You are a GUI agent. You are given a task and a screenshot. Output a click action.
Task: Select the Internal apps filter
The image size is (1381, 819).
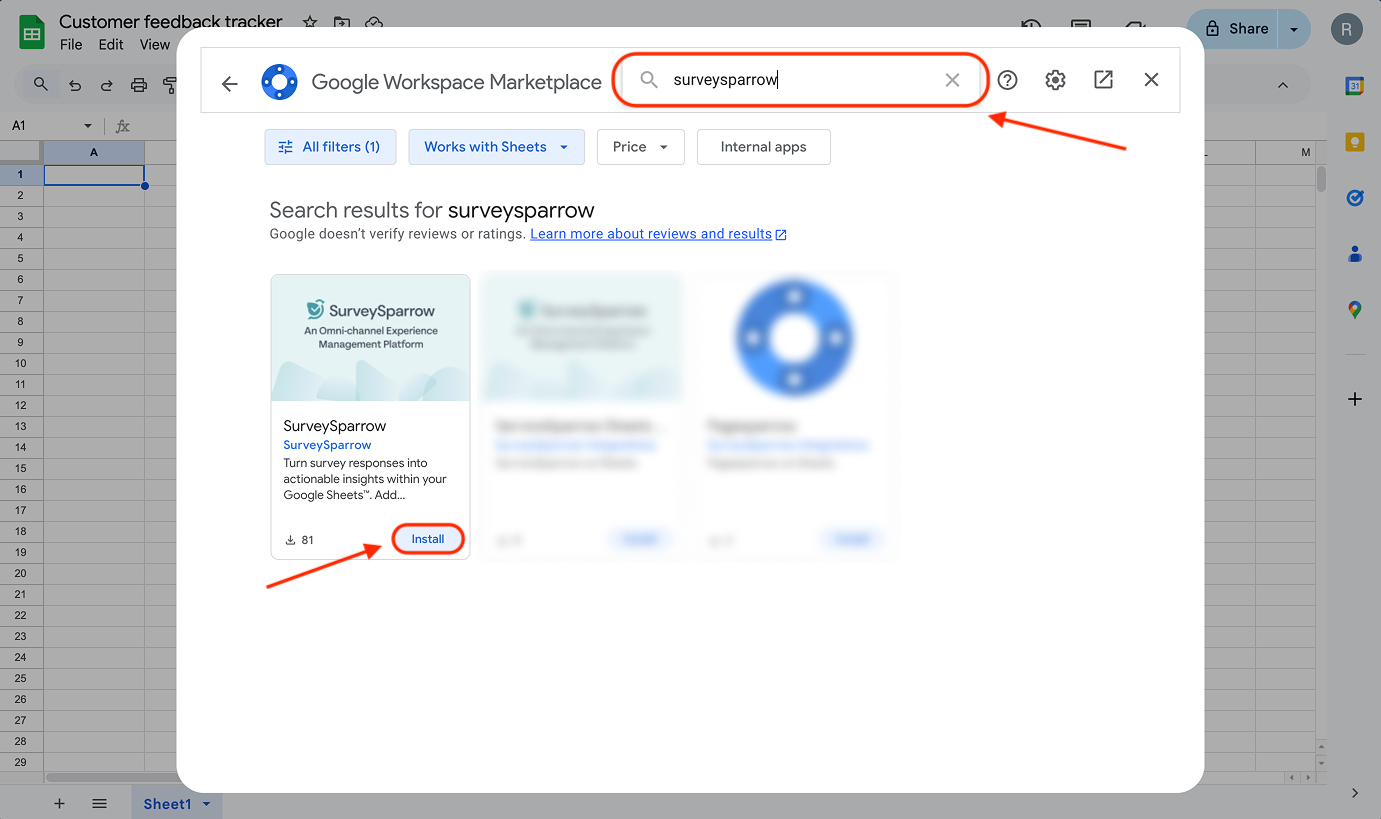coord(763,147)
